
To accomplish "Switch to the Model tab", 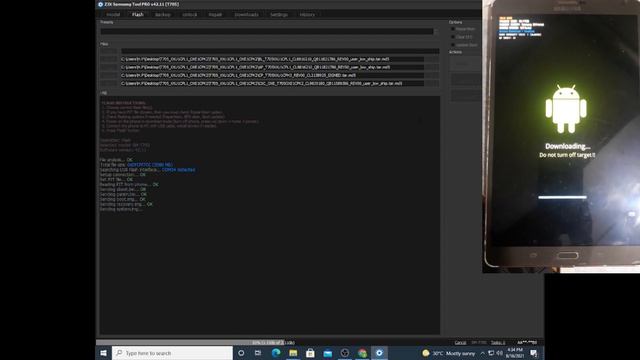I will pyautogui.click(x=113, y=15).
